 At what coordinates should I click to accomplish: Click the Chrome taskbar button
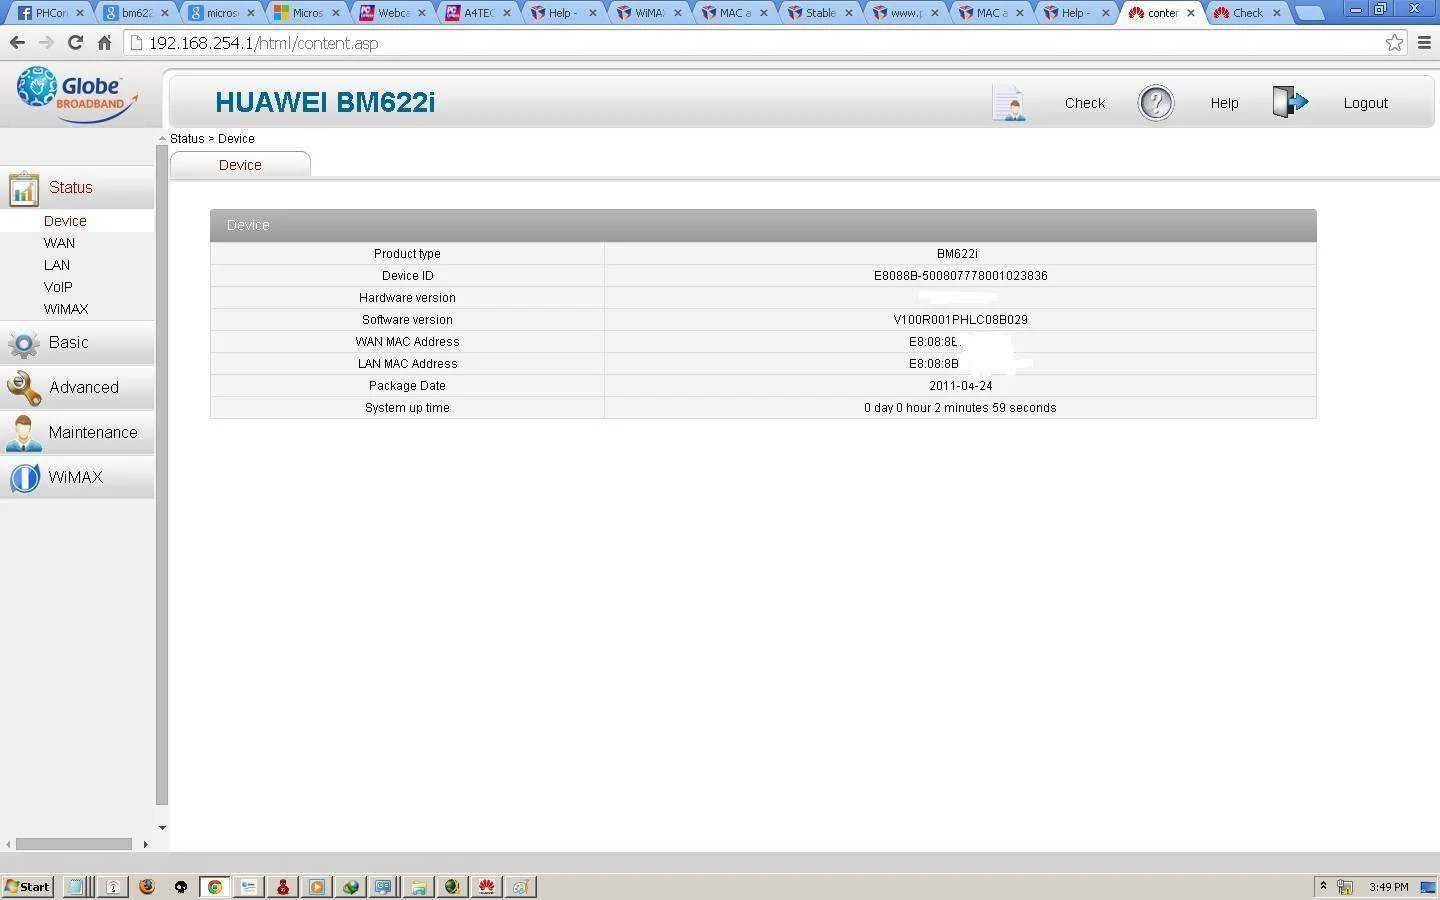point(215,886)
